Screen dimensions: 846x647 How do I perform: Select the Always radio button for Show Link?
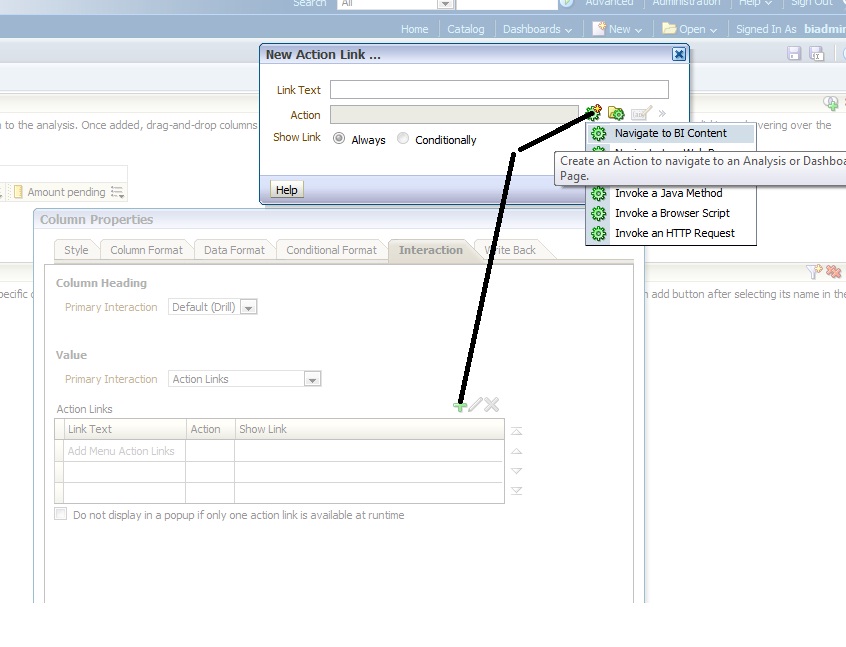tap(339, 139)
